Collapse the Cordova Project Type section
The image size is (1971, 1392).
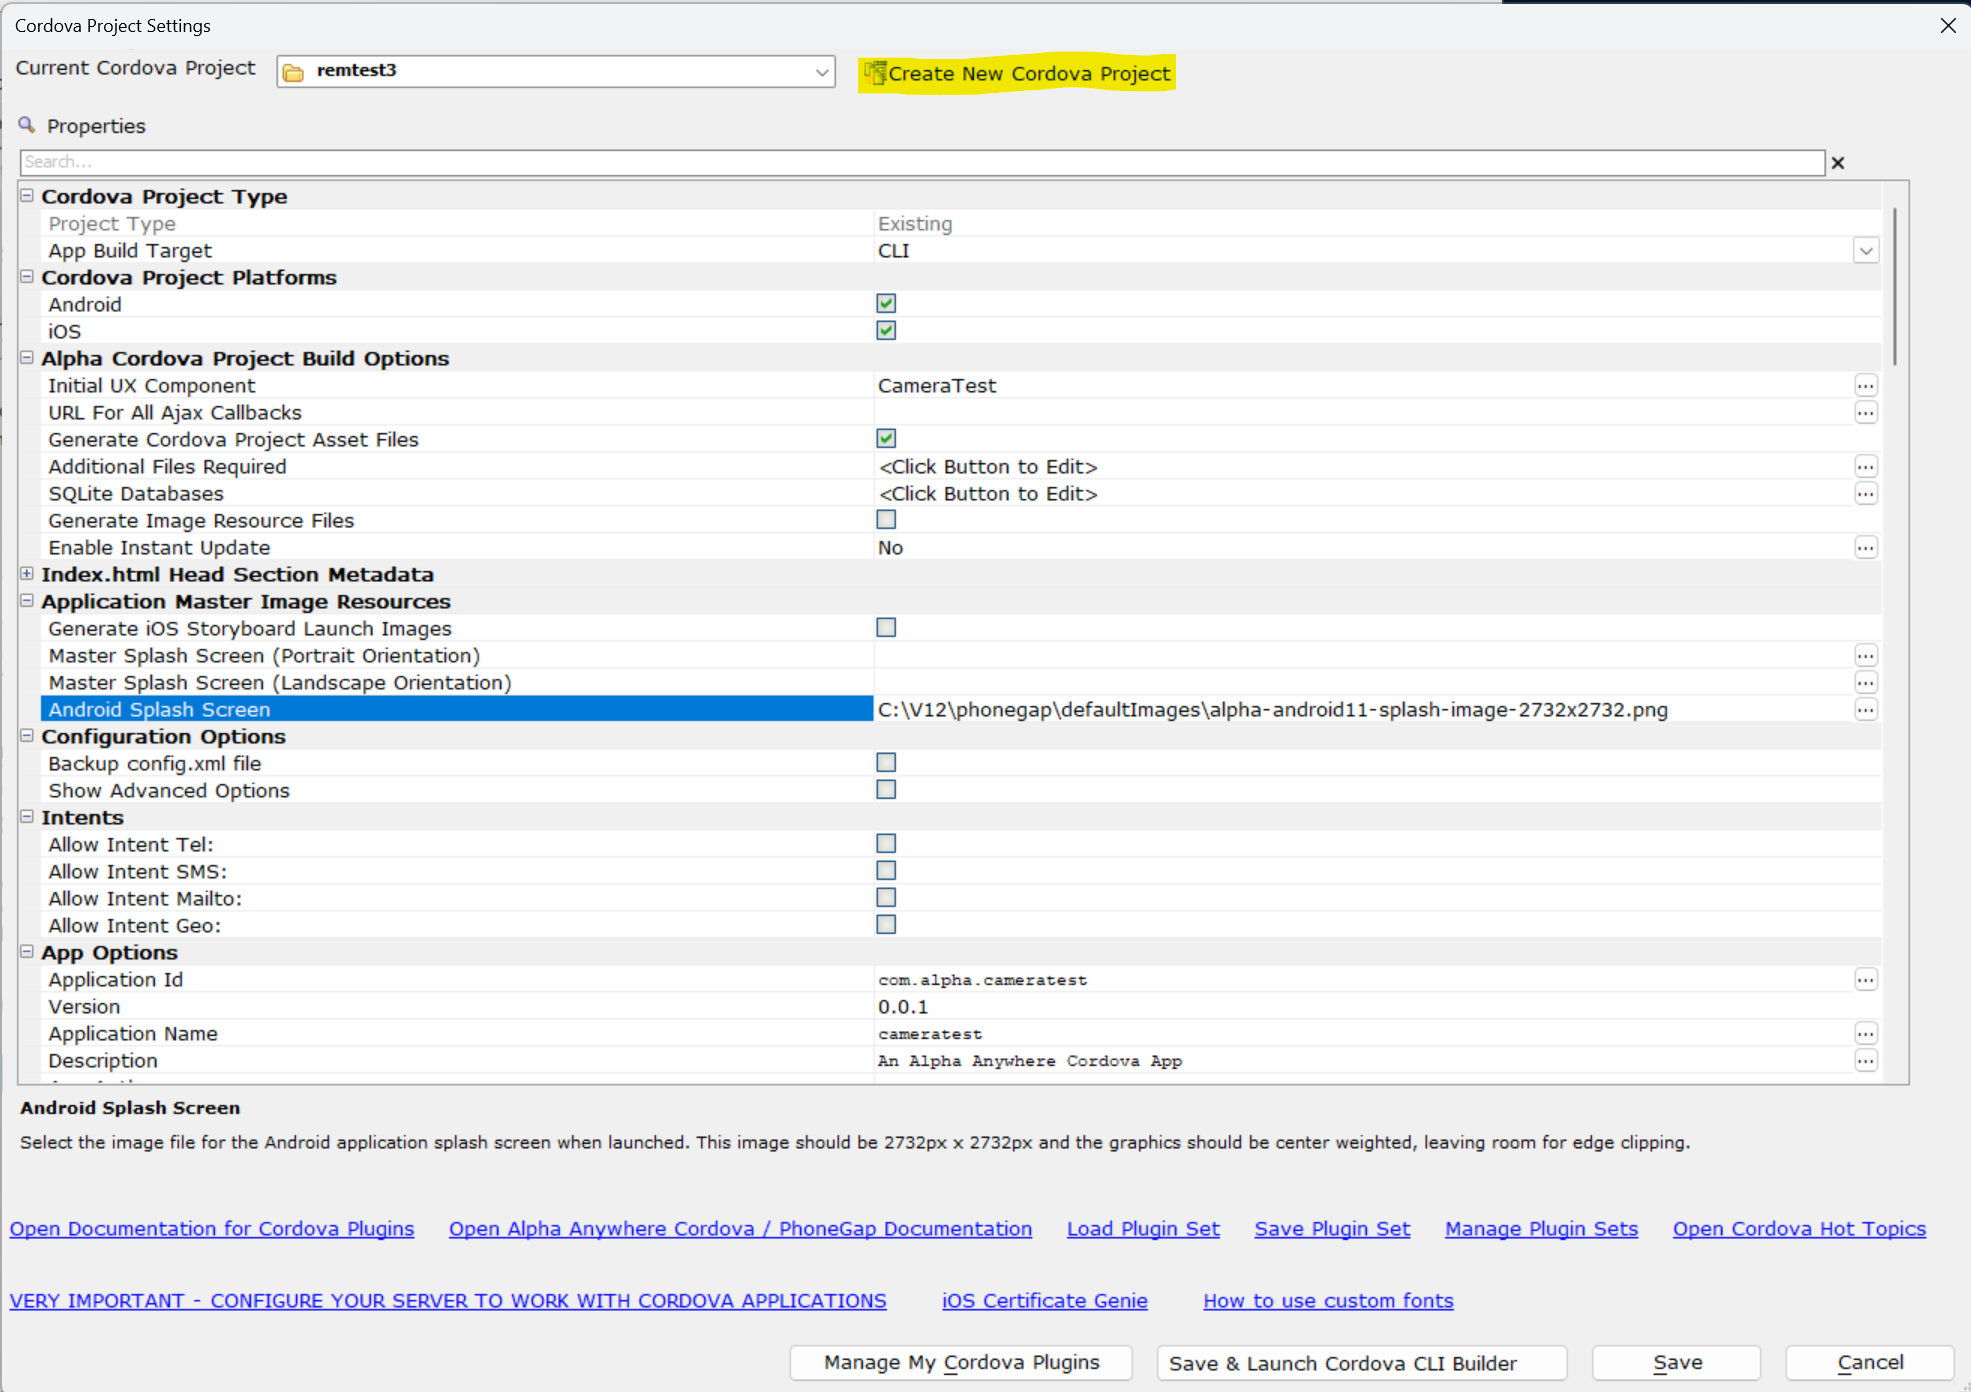point(27,196)
